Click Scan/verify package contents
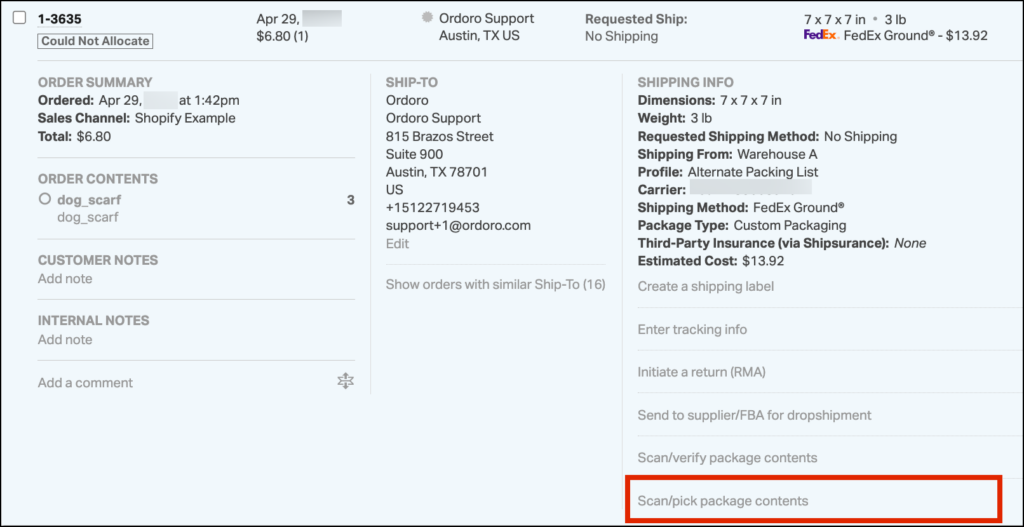The width and height of the screenshot is (1024, 527). coord(728,458)
